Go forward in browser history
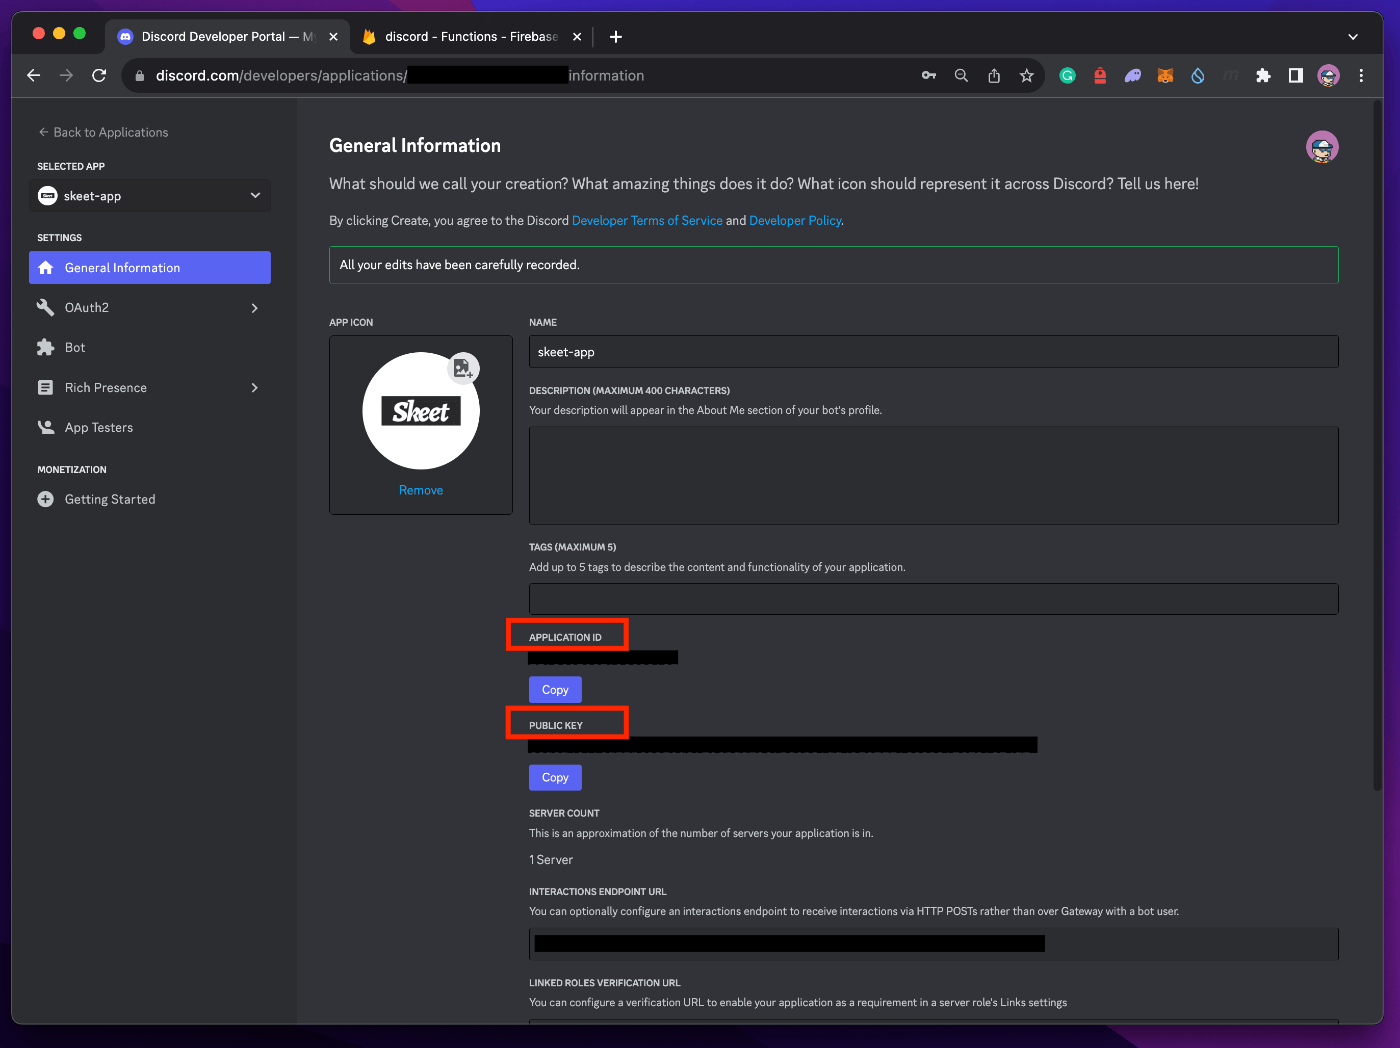Screen dimensions: 1400x1048 coord(66,76)
